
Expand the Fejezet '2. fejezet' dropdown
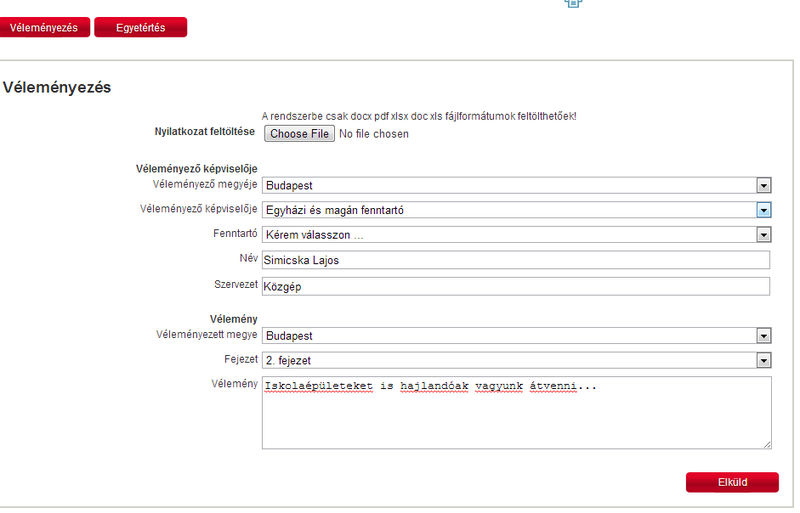click(516, 360)
